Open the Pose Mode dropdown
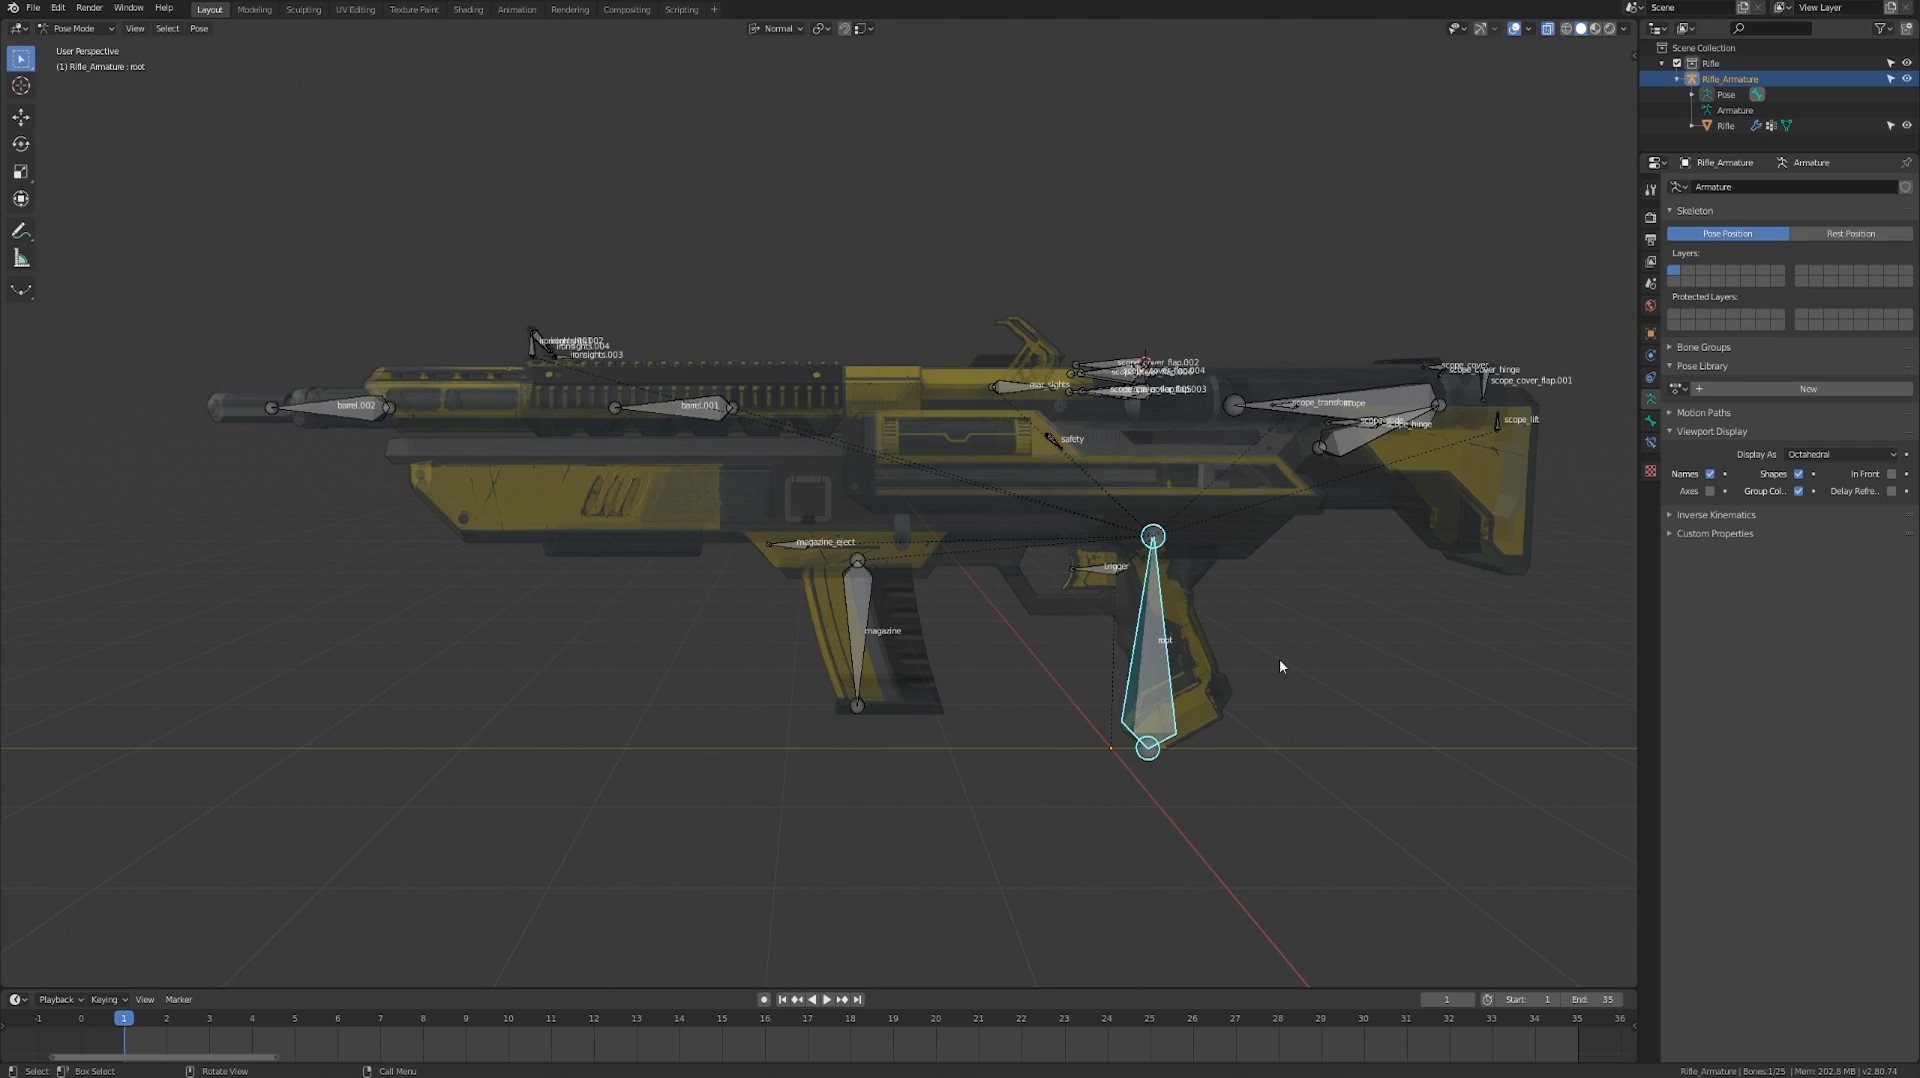 pyautogui.click(x=76, y=29)
